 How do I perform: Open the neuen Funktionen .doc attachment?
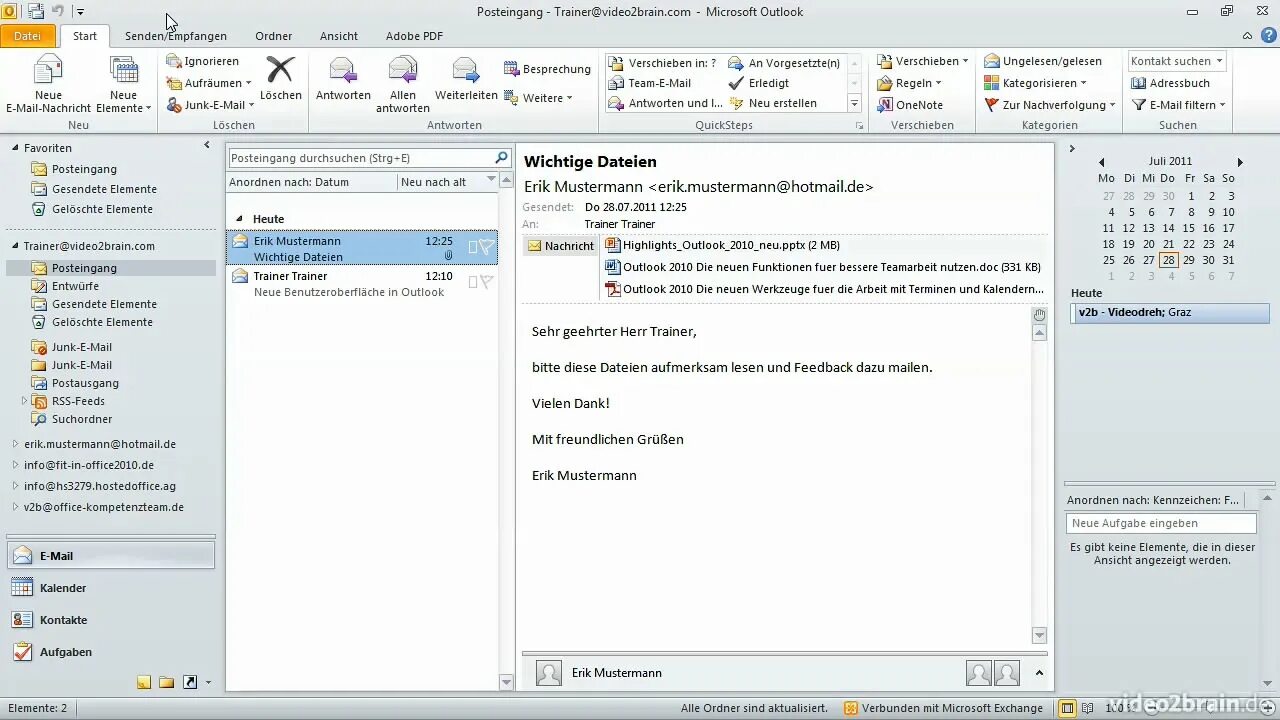pyautogui.click(x=823, y=267)
